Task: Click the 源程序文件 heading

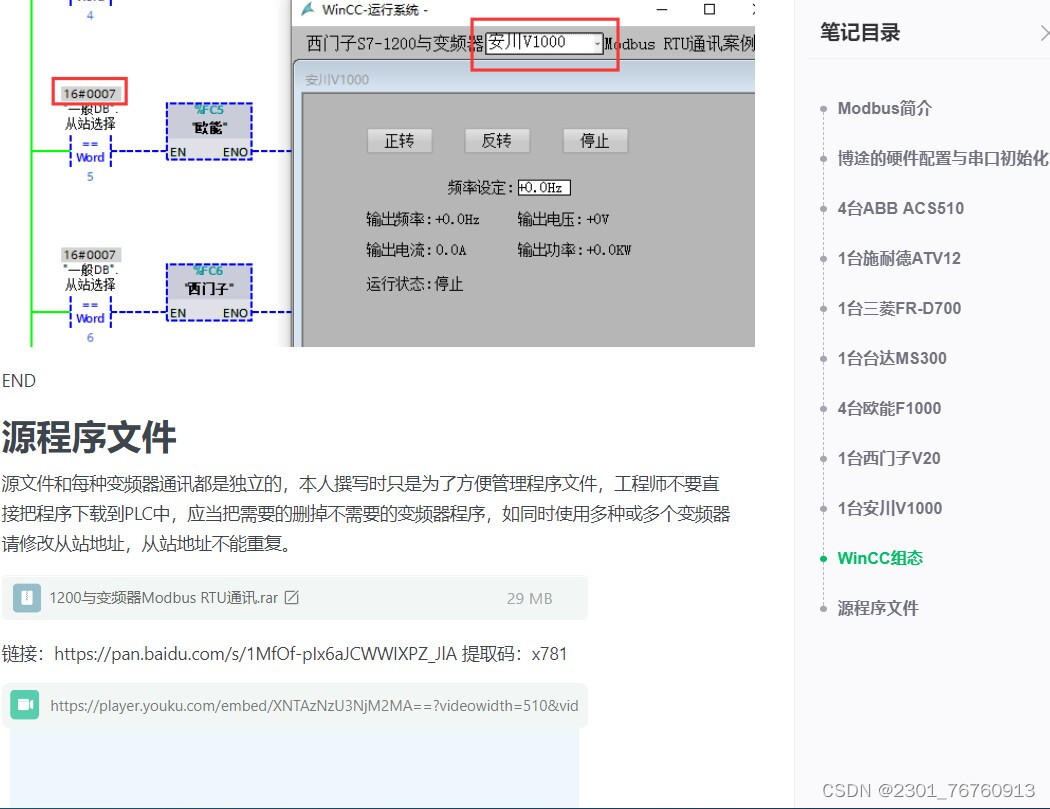Action: point(89,437)
